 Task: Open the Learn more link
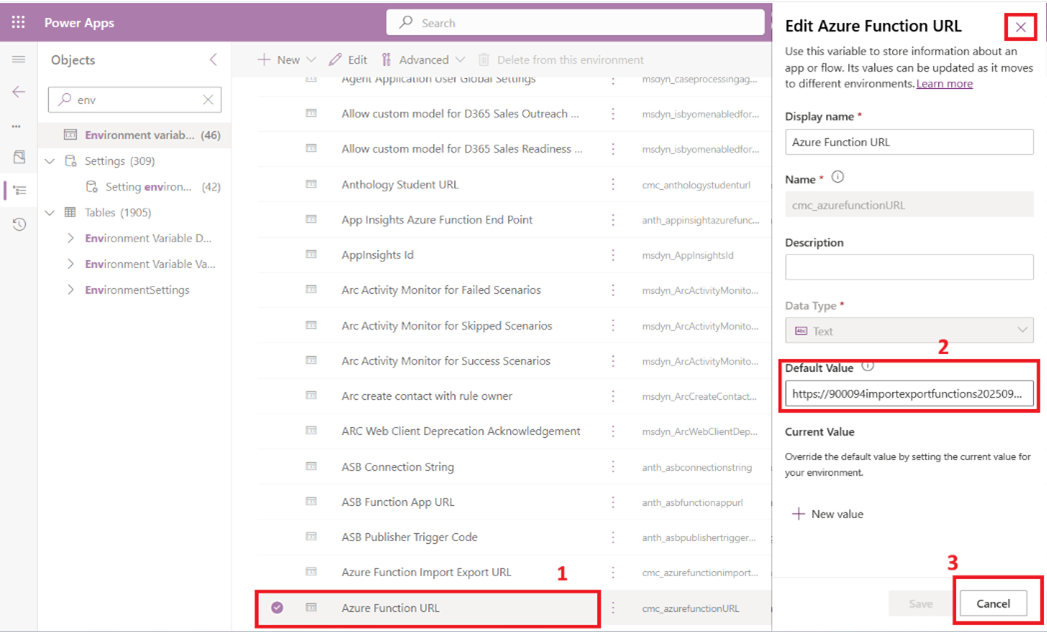point(944,84)
